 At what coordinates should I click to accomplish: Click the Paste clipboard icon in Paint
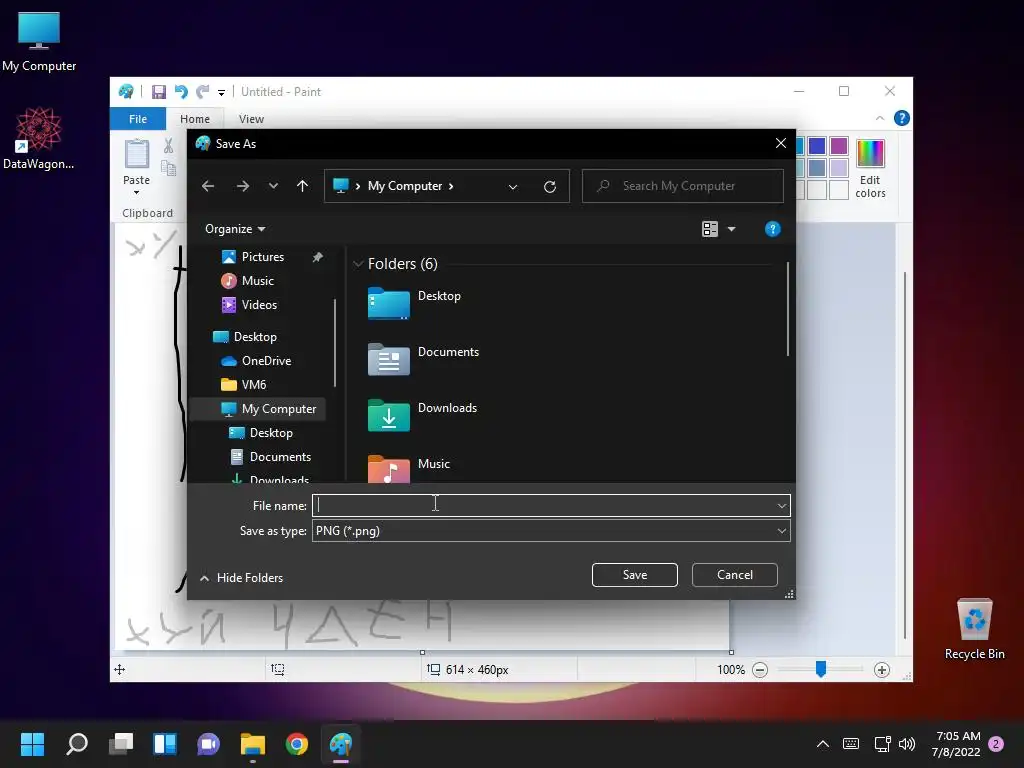click(136, 154)
